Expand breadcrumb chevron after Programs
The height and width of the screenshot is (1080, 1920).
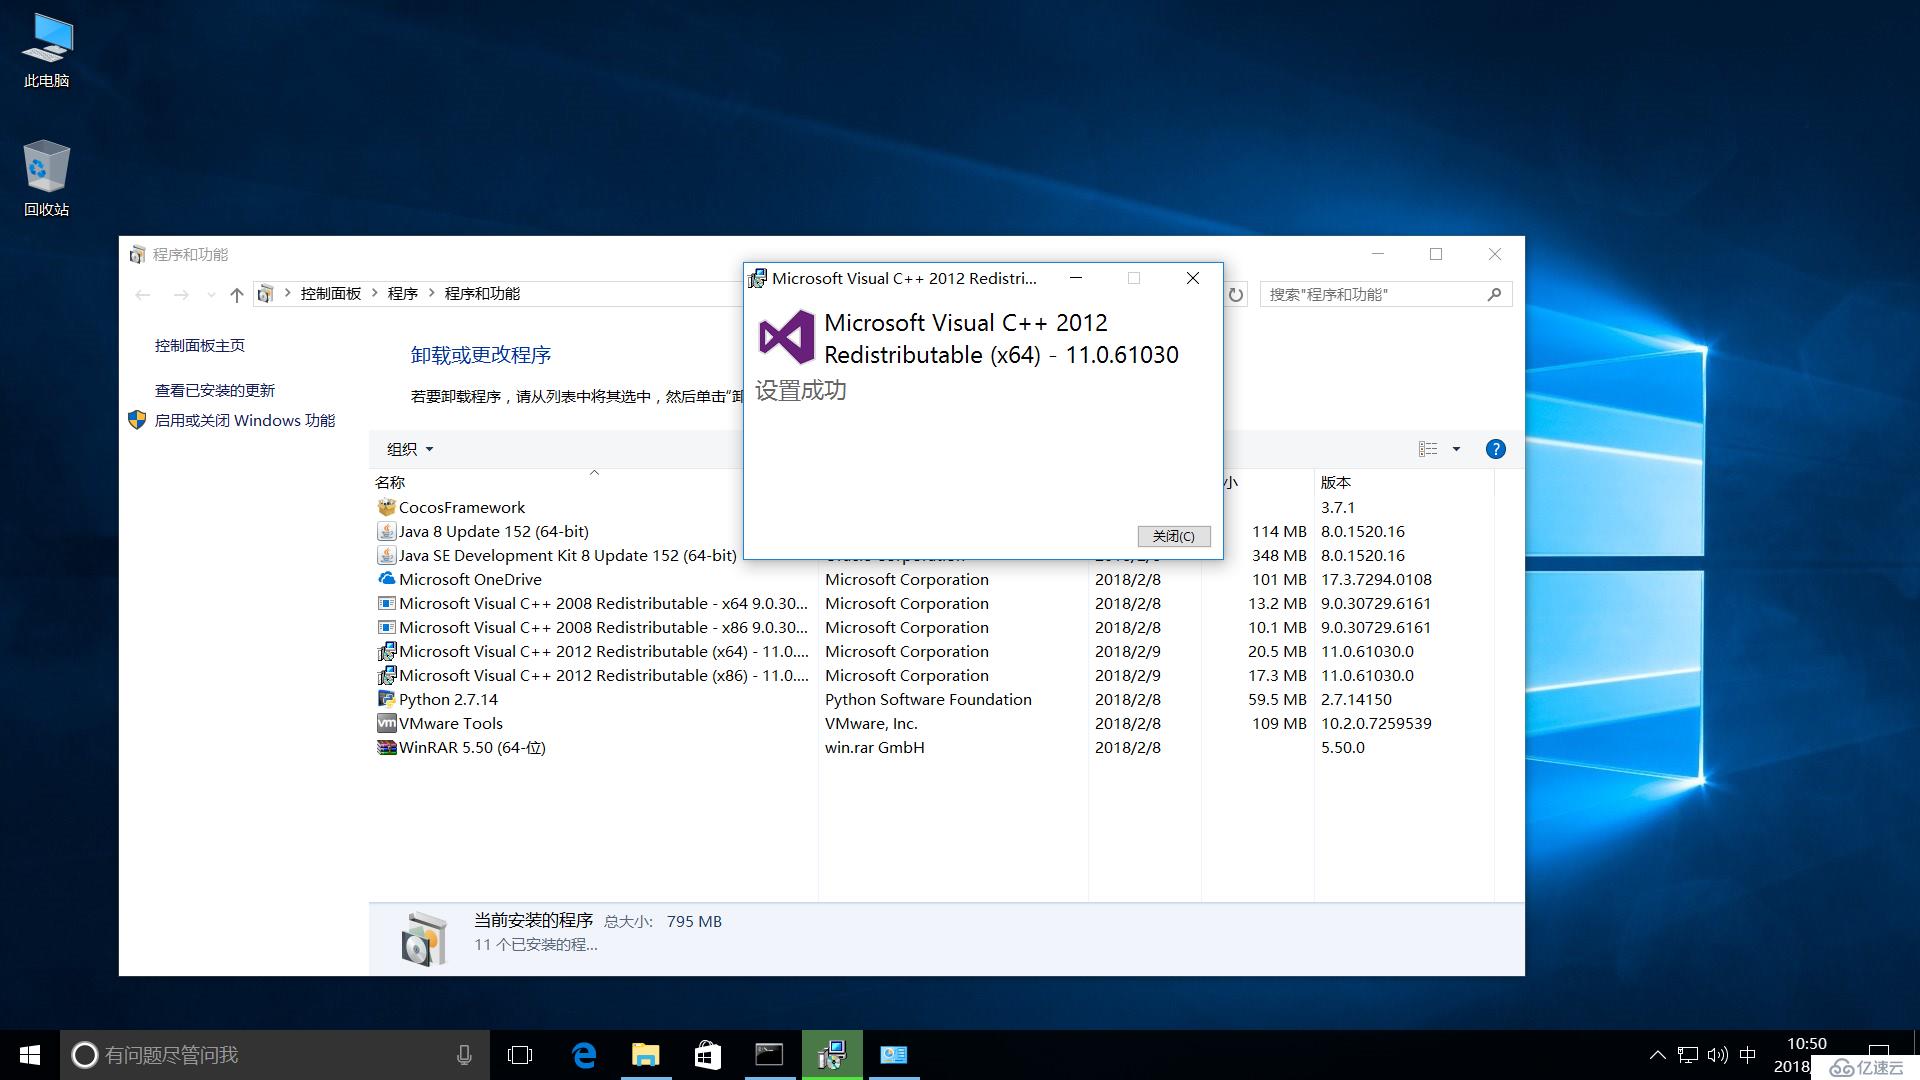(x=432, y=293)
